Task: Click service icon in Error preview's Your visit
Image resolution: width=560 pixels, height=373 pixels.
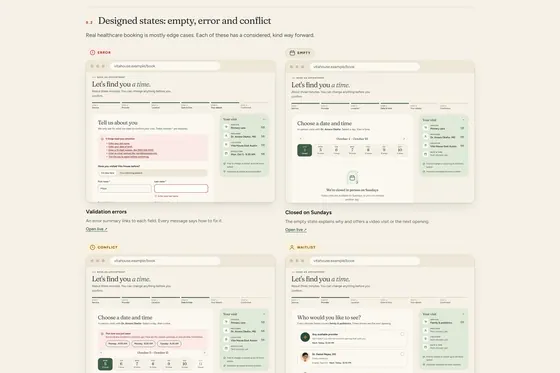Action: [226, 127]
